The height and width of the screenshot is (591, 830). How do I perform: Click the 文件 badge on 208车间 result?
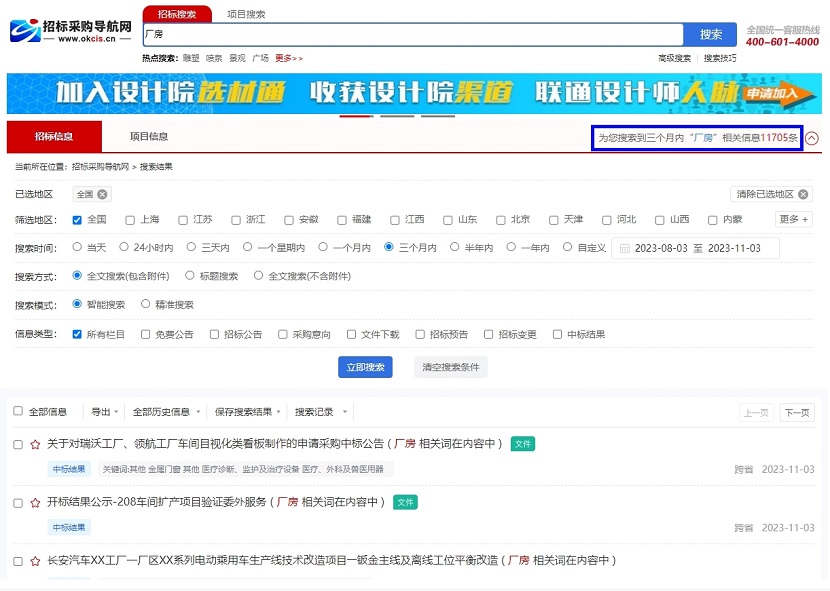tap(405, 502)
